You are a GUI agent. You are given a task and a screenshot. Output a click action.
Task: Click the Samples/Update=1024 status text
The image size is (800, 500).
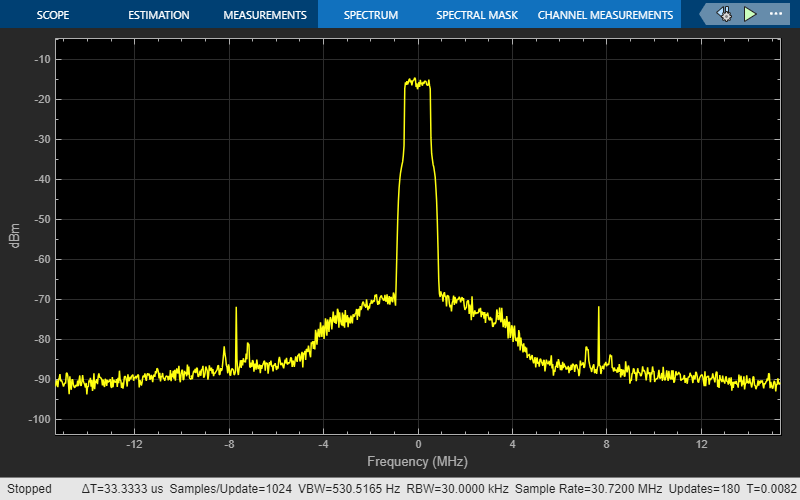point(231,489)
